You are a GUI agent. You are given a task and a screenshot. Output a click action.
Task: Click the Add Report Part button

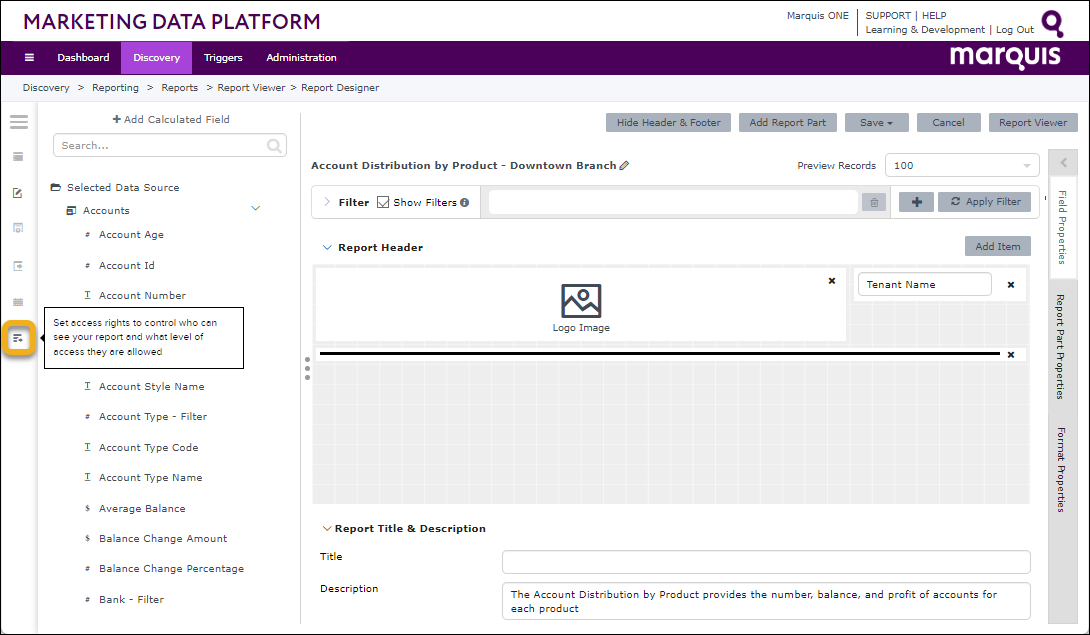[x=788, y=122]
